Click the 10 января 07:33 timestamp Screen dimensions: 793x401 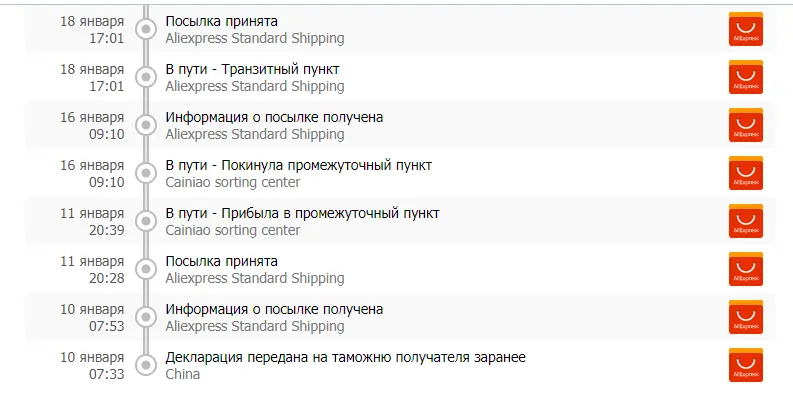pyautogui.click(x=92, y=366)
